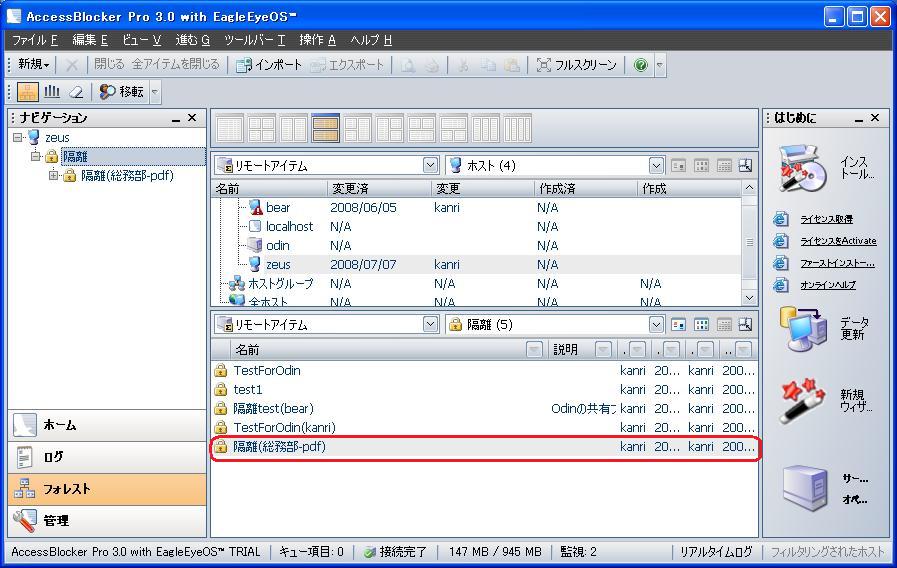
Task: Open the 管理 navigation section
Action: 107,521
